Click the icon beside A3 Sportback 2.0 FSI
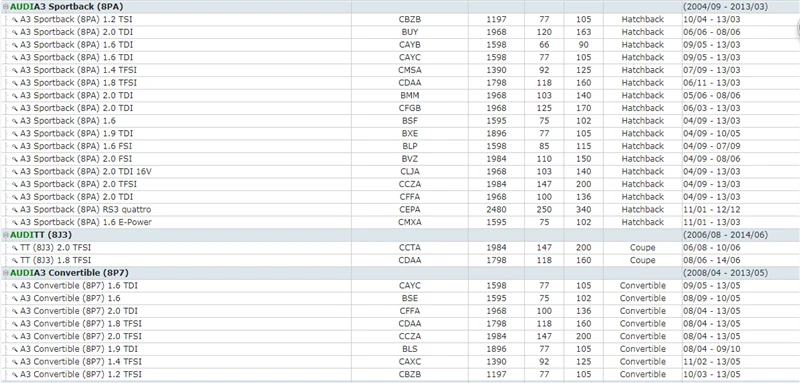 (x=15, y=159)
